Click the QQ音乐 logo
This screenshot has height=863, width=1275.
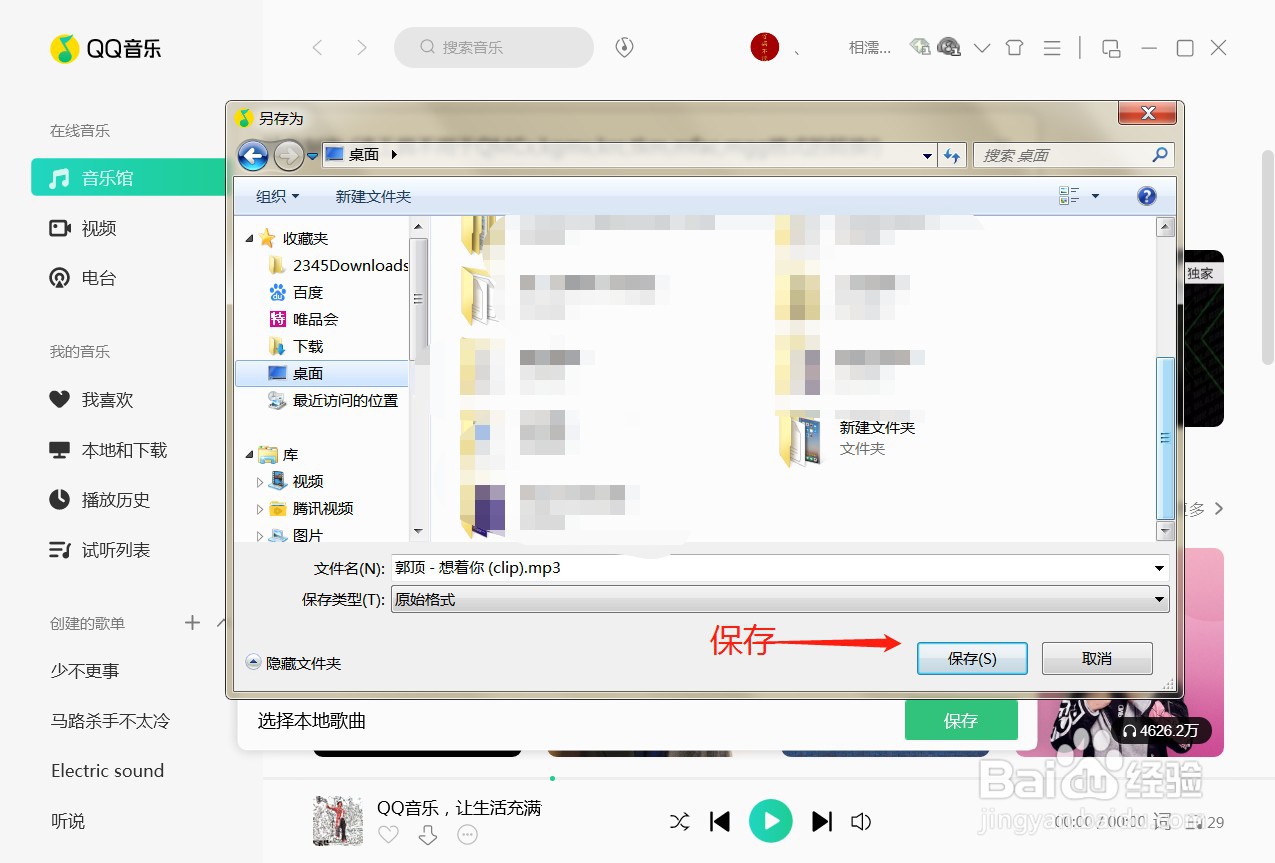point(105,48)
